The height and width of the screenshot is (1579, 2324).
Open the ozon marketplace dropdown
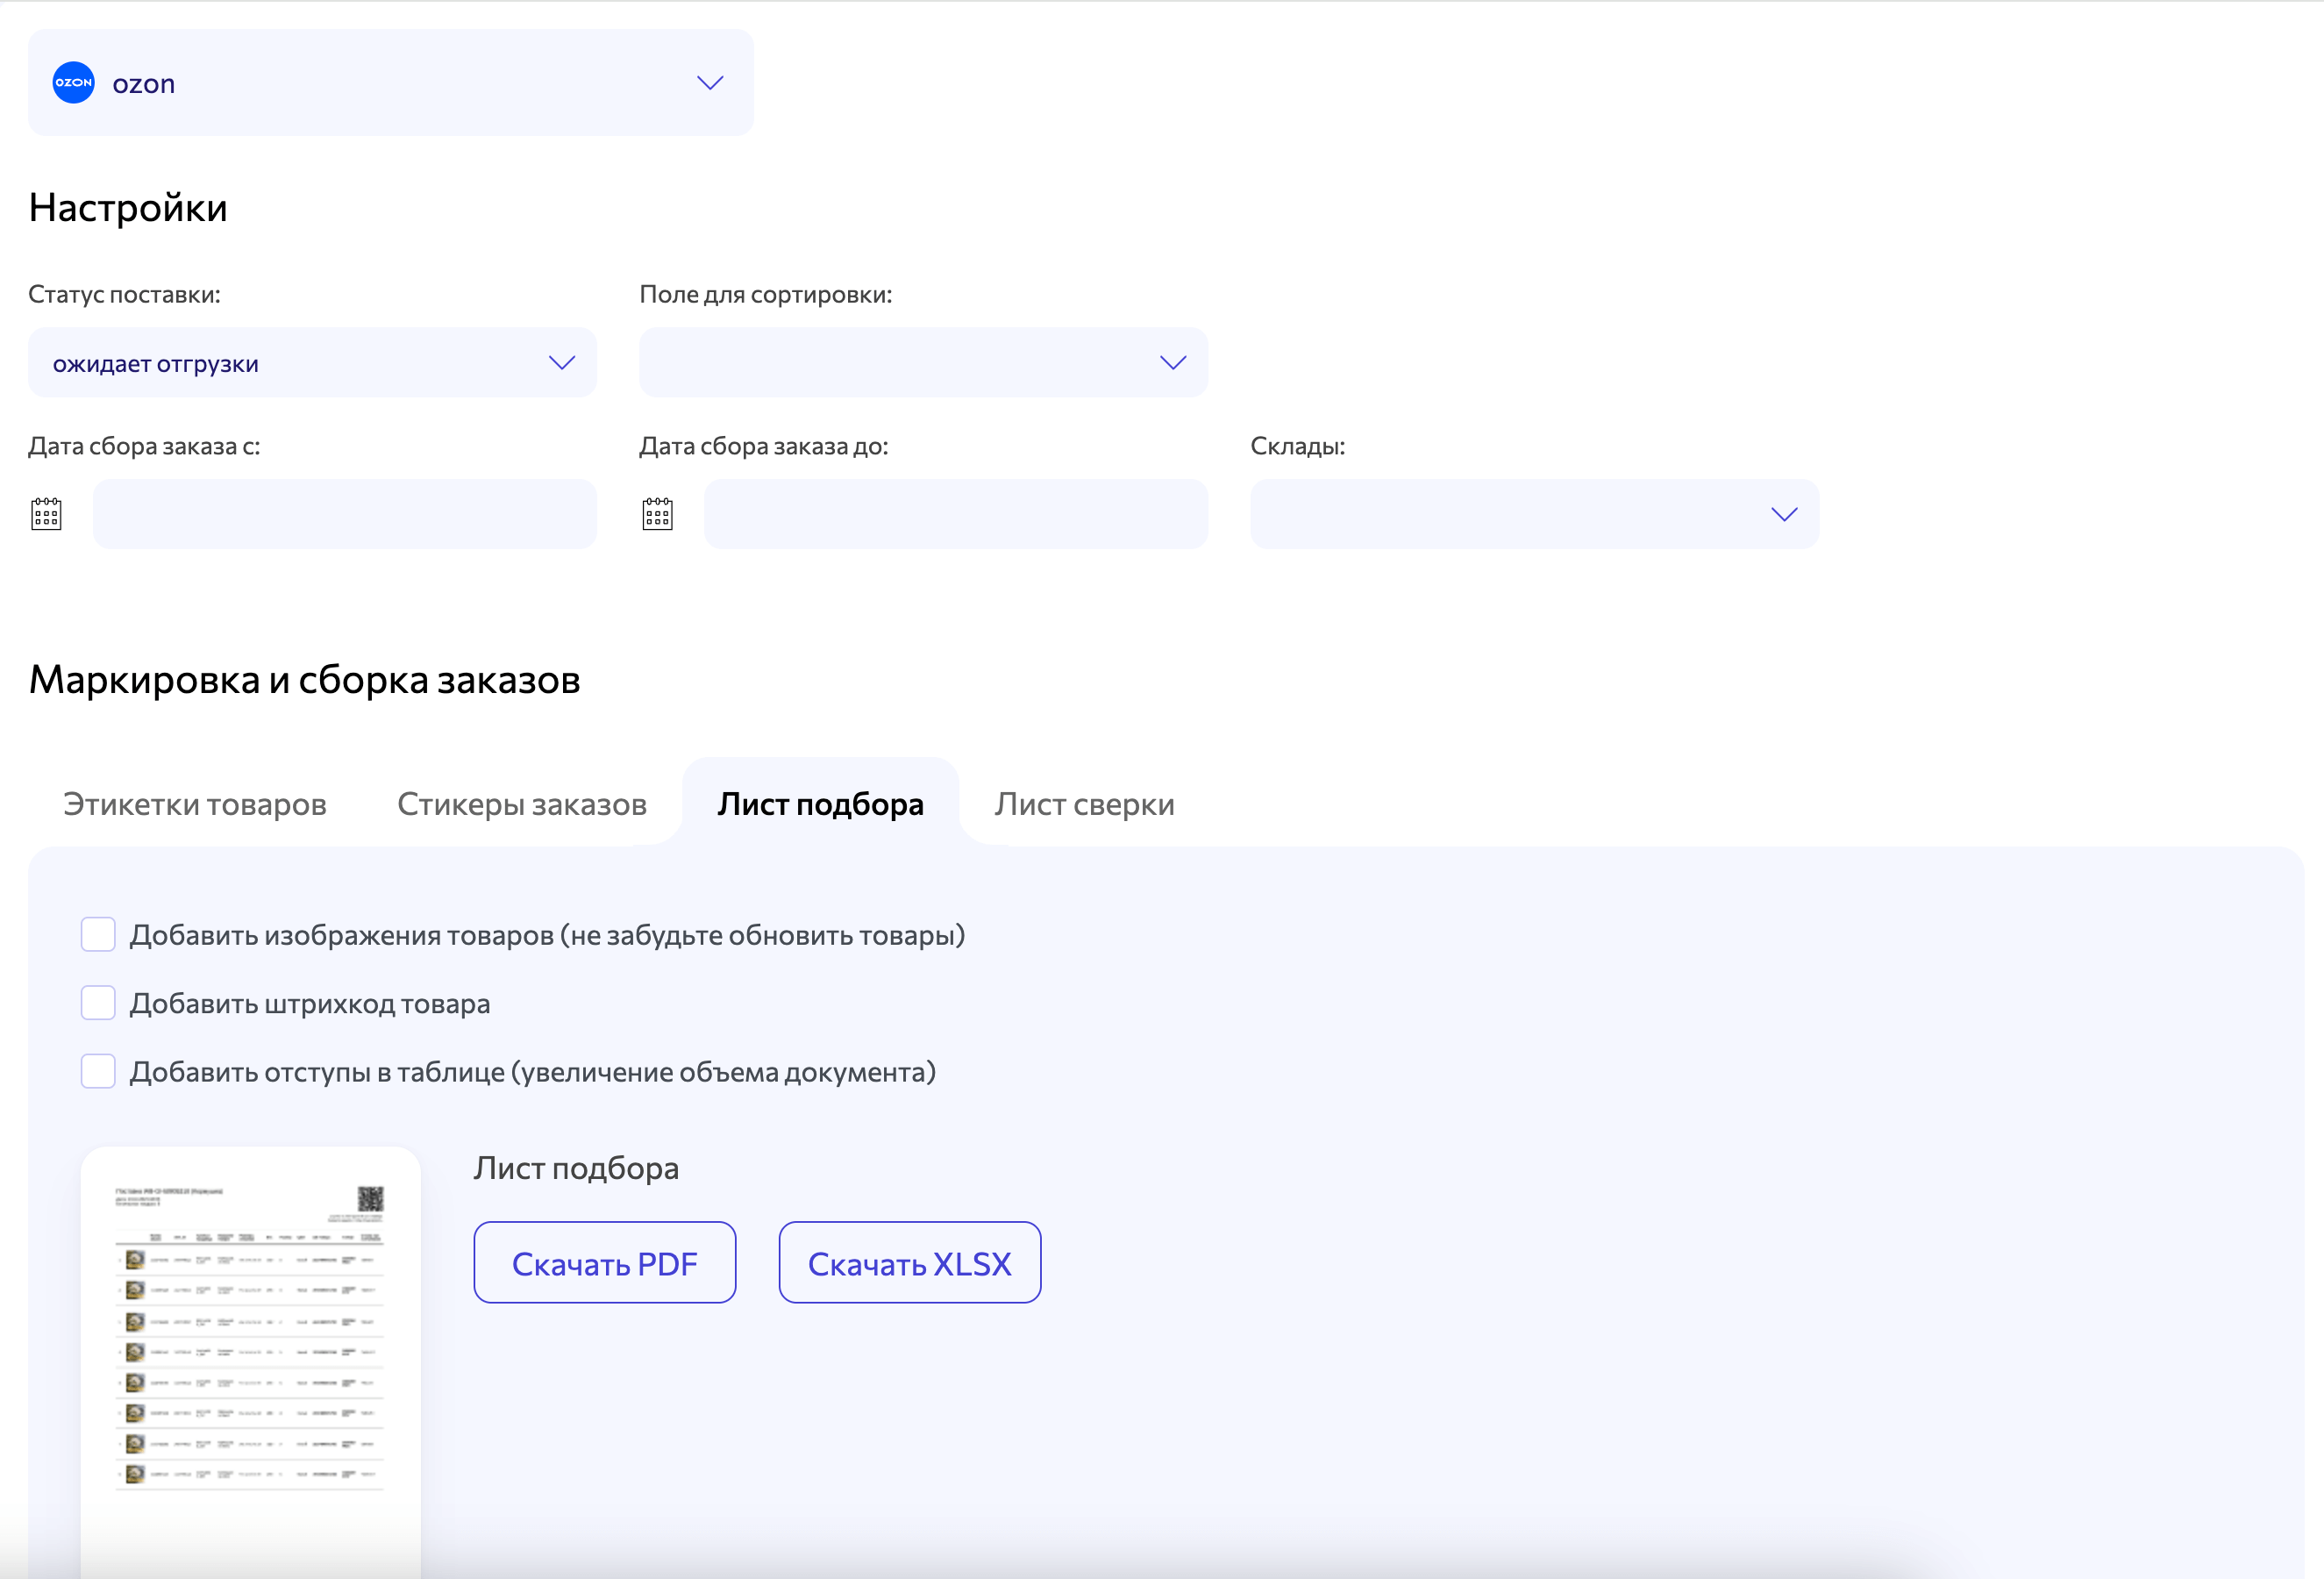point(390,83)
